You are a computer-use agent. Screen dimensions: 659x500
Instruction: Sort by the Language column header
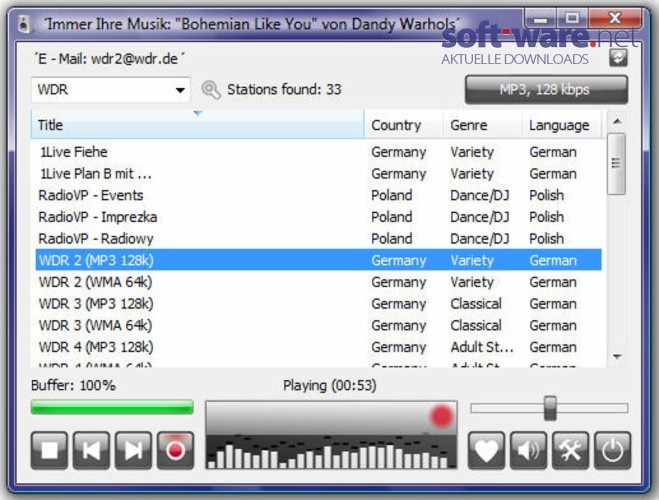(x=562, y=125)
